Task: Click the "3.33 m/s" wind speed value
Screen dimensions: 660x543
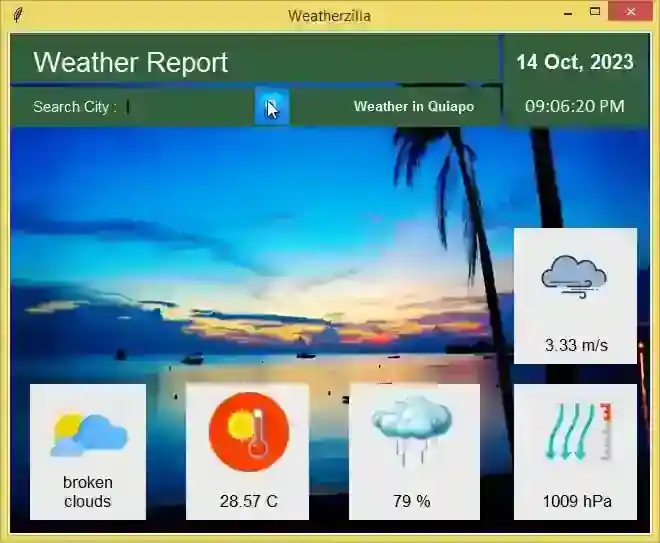Action: (576, 345)
